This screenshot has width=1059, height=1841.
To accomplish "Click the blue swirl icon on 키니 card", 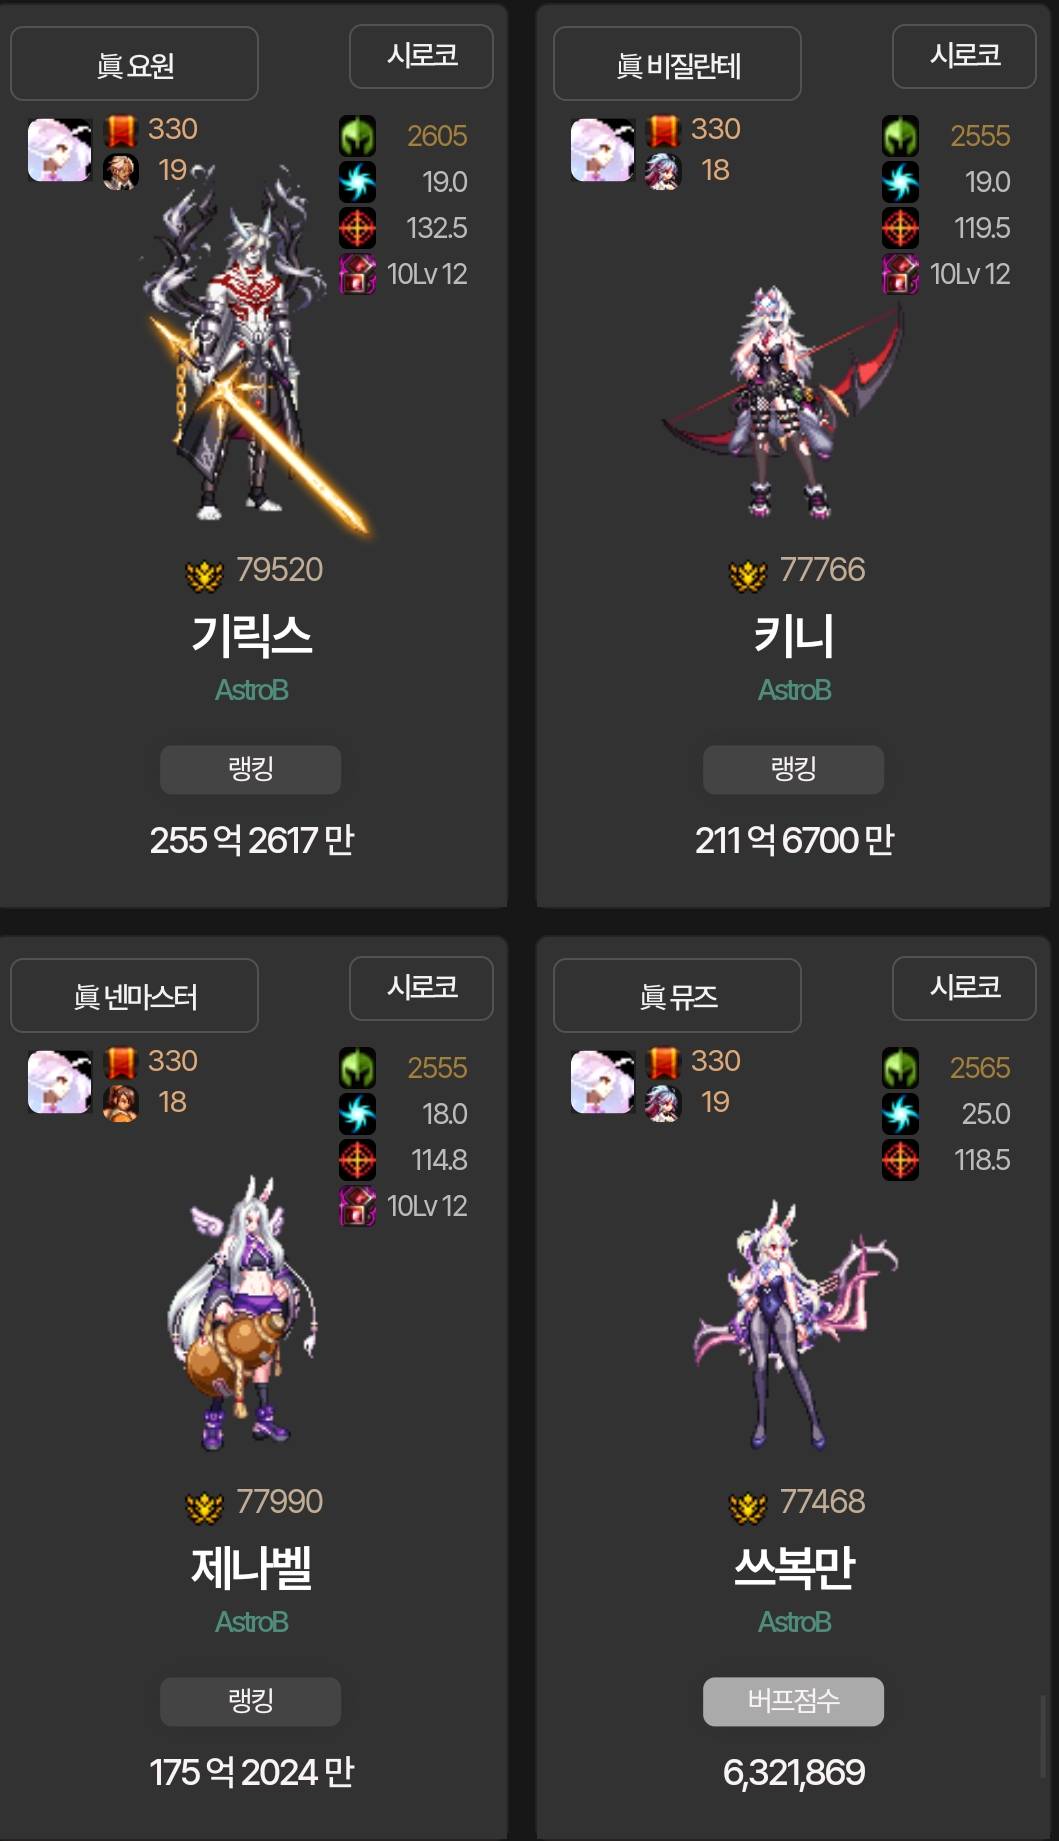I will pyautogui.click(x=900, y=182).
